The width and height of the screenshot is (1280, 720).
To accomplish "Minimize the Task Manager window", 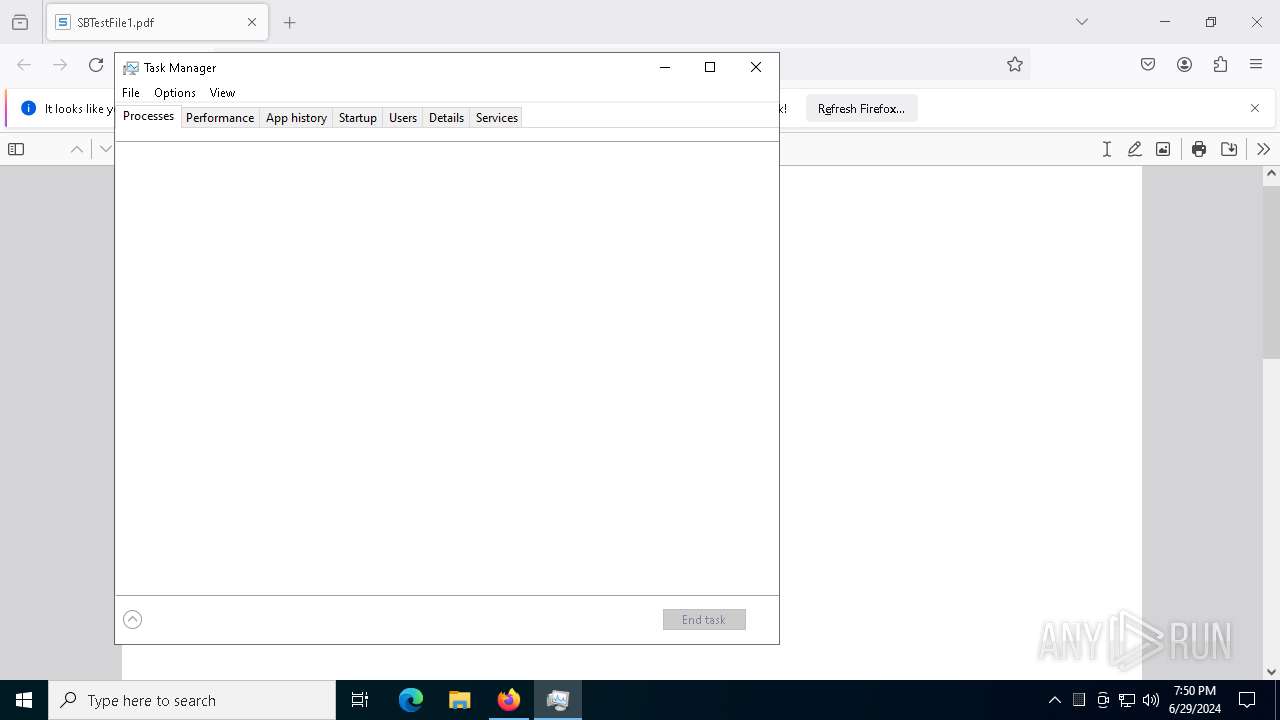I will pyautogui.click(x=664, y=67).
